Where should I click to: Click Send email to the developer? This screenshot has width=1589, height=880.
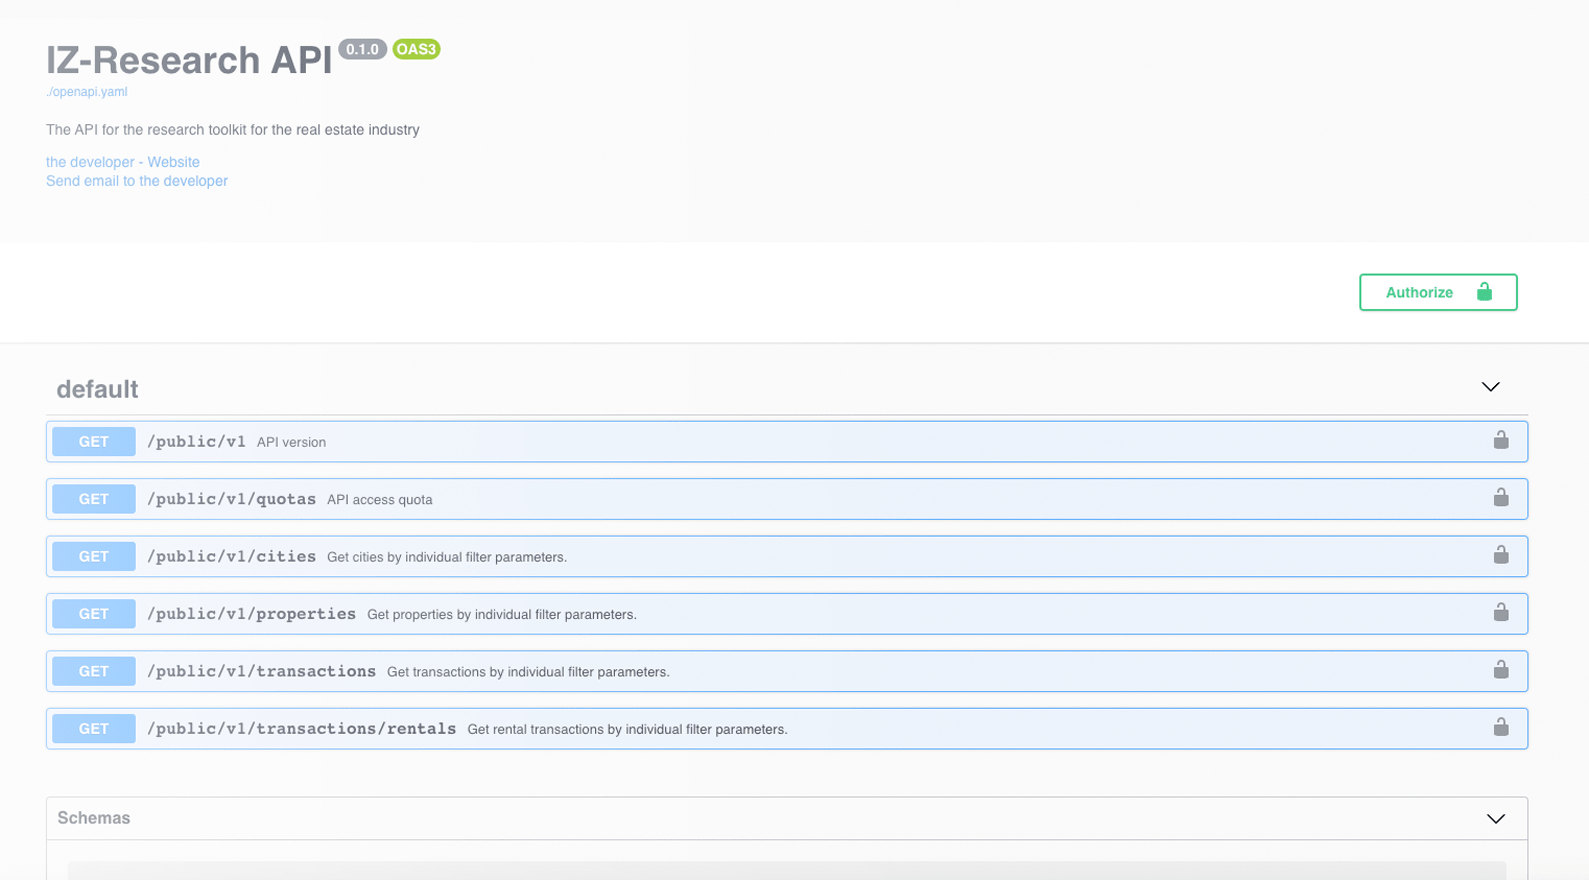click(x=137, y=181)
